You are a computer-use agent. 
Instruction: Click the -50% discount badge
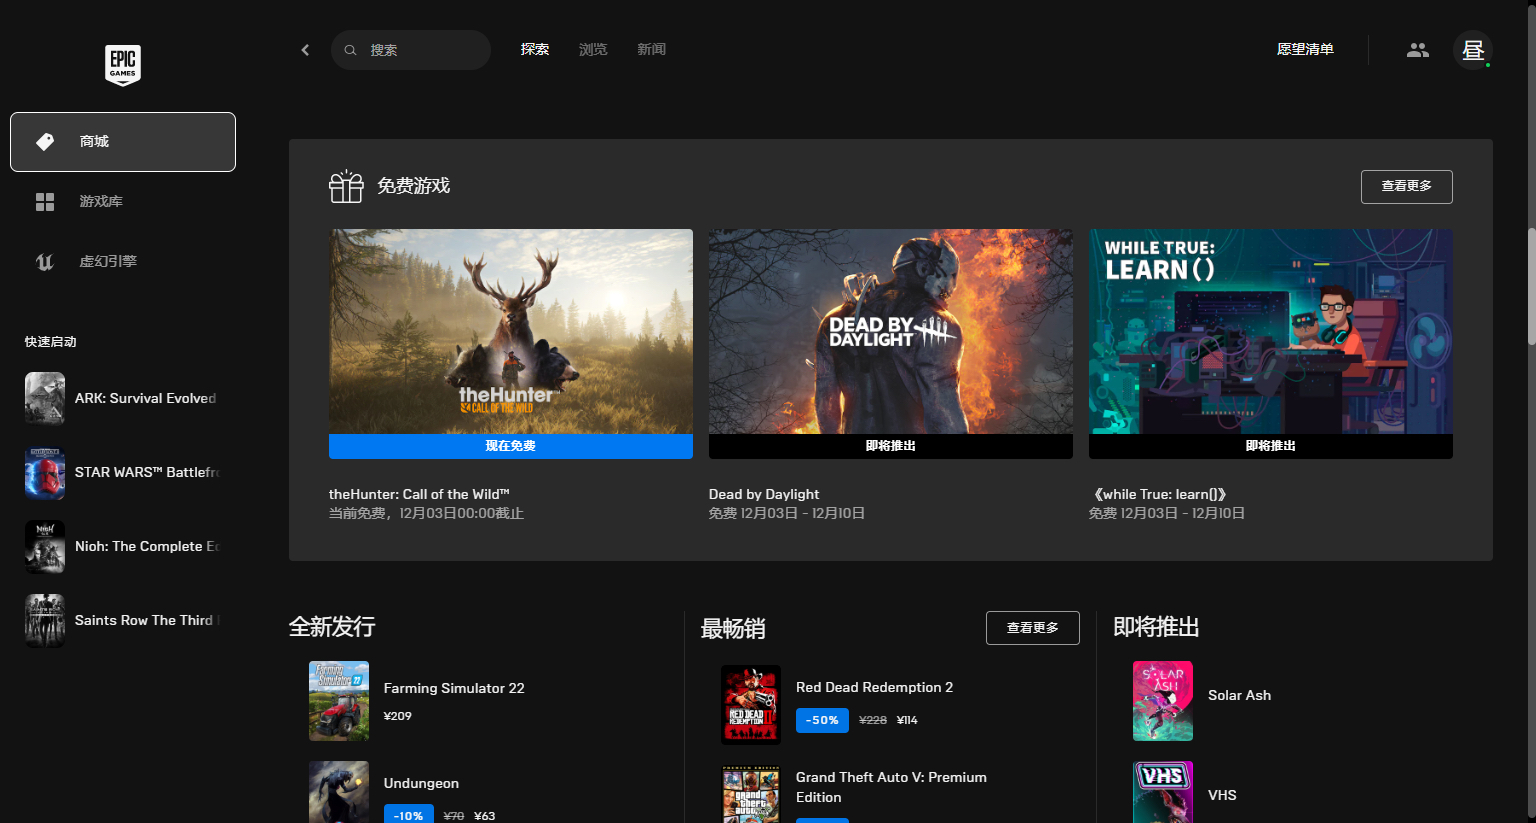point(822,720)
